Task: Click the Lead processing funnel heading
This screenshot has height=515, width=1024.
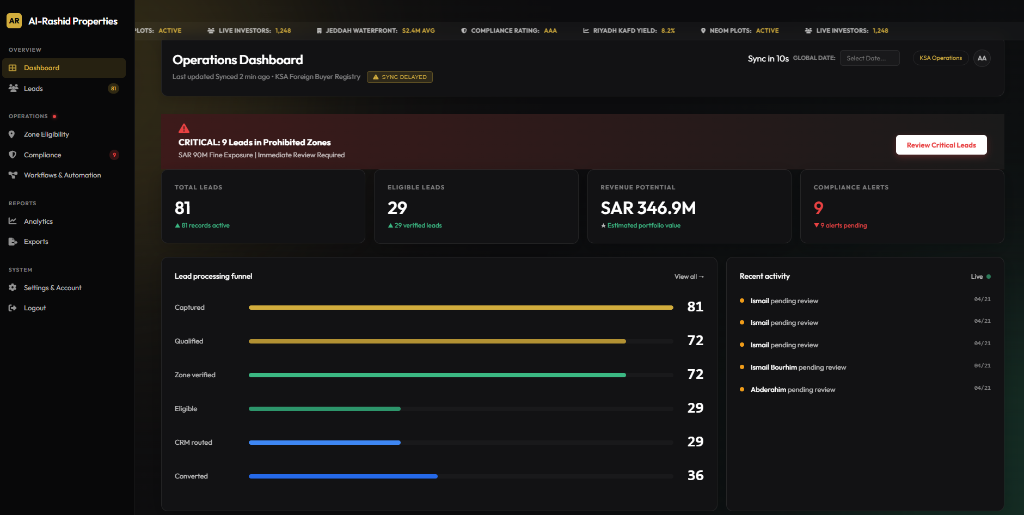Action: (x=214, y=277)
